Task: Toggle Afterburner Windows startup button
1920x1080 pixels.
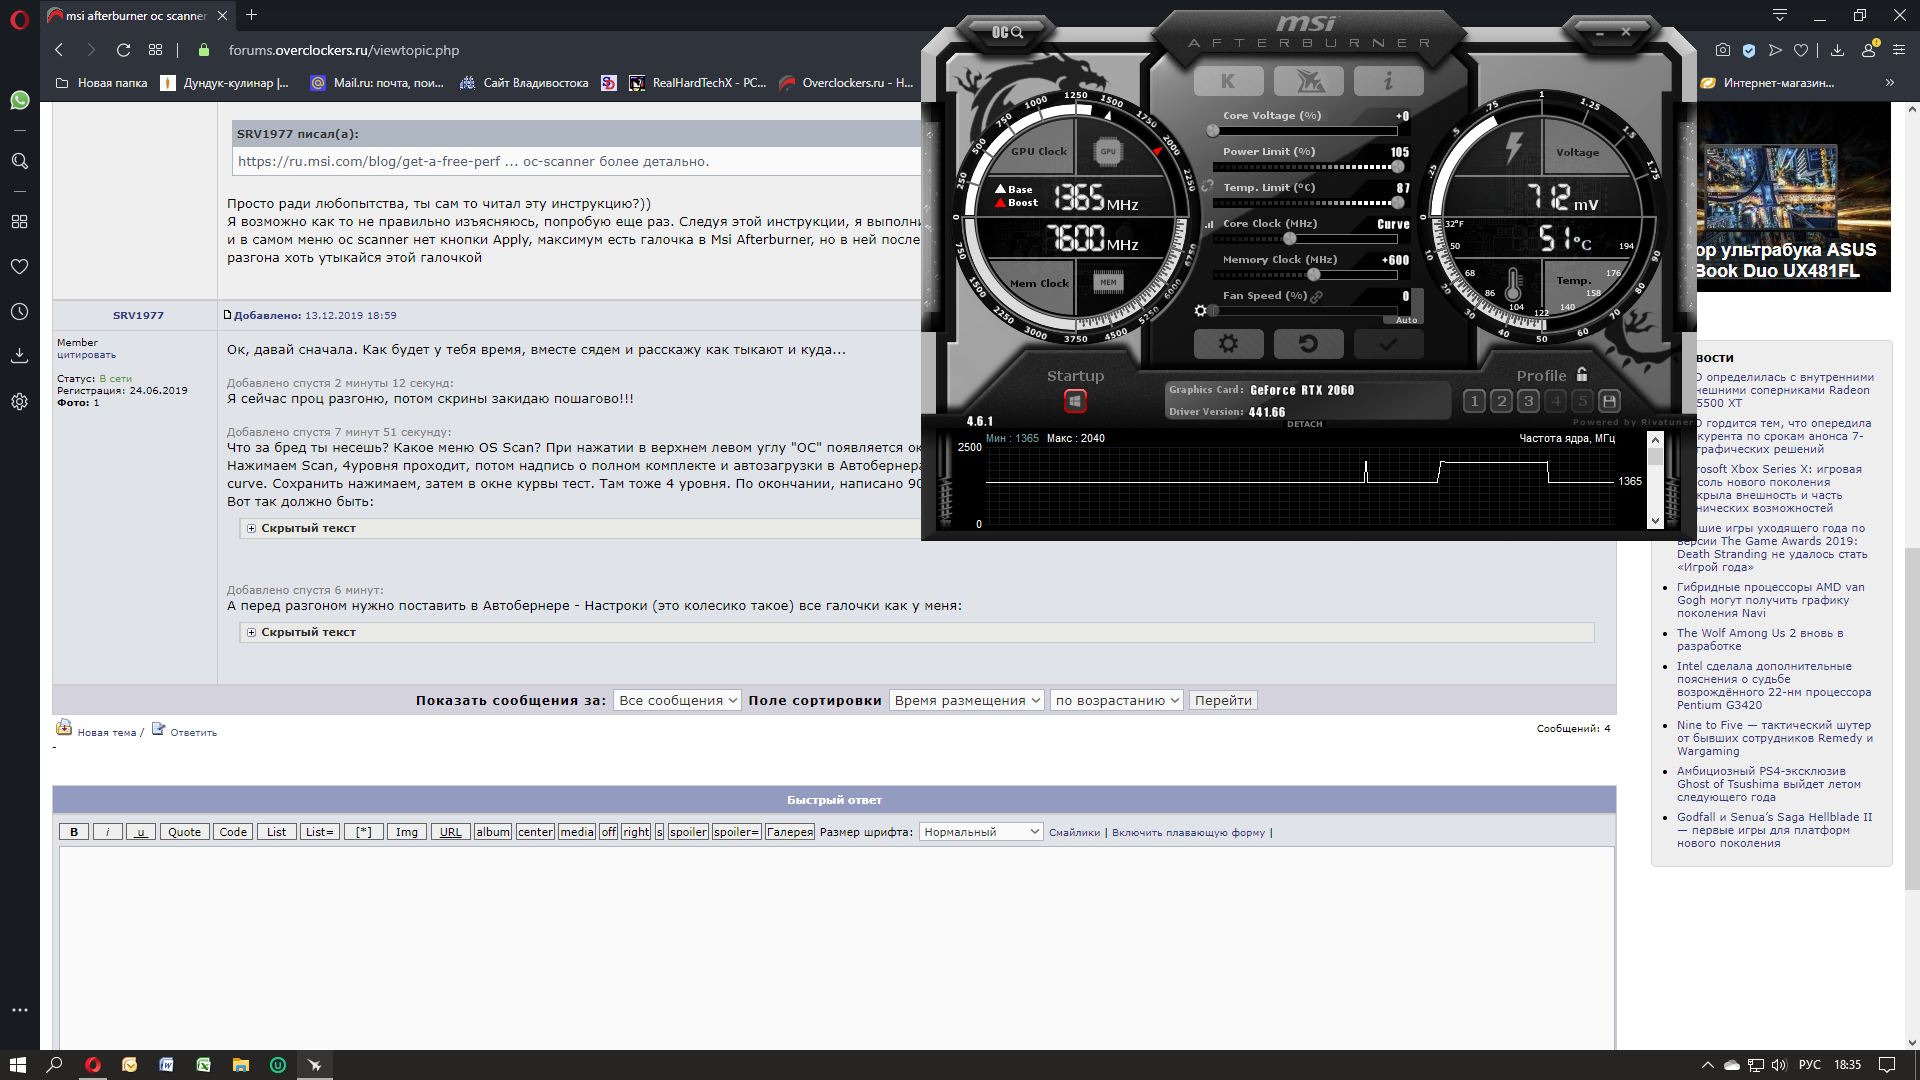Action: [x=1075, y=401]
